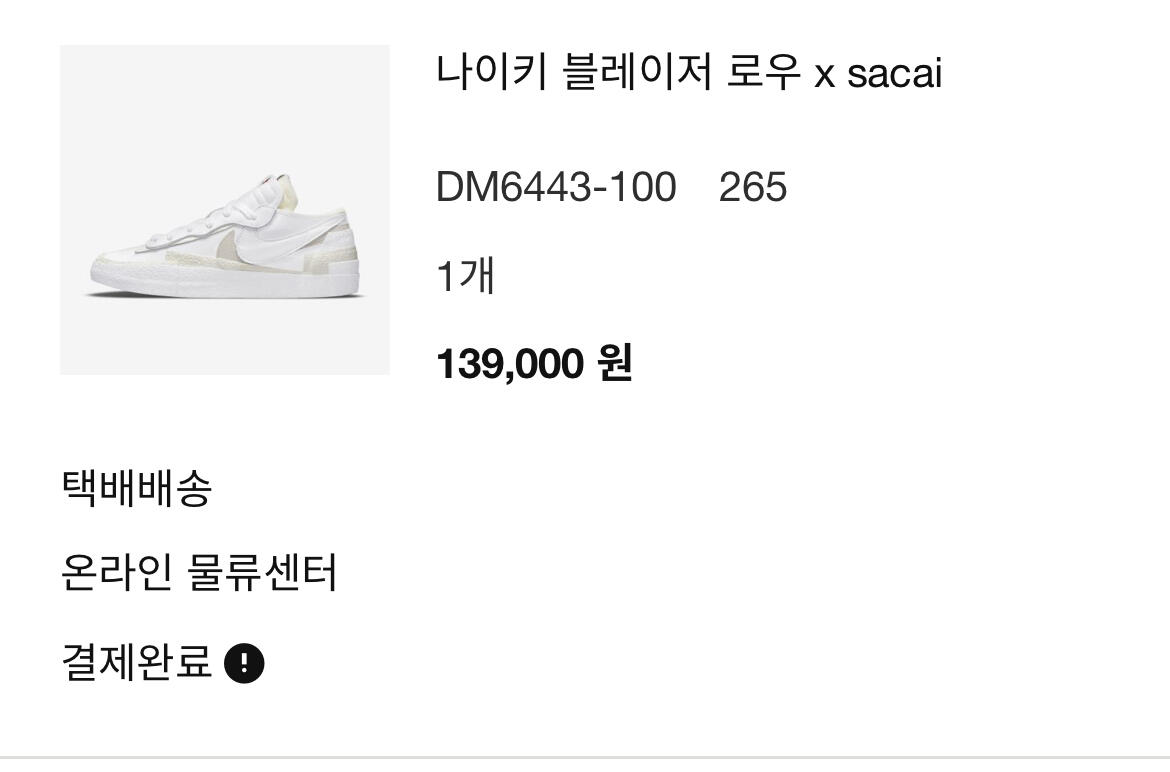The image size is (1170, 772).
Task: Click the 원 currency symbol after the price
Action: pyautogui.click(x=614, y=363)
